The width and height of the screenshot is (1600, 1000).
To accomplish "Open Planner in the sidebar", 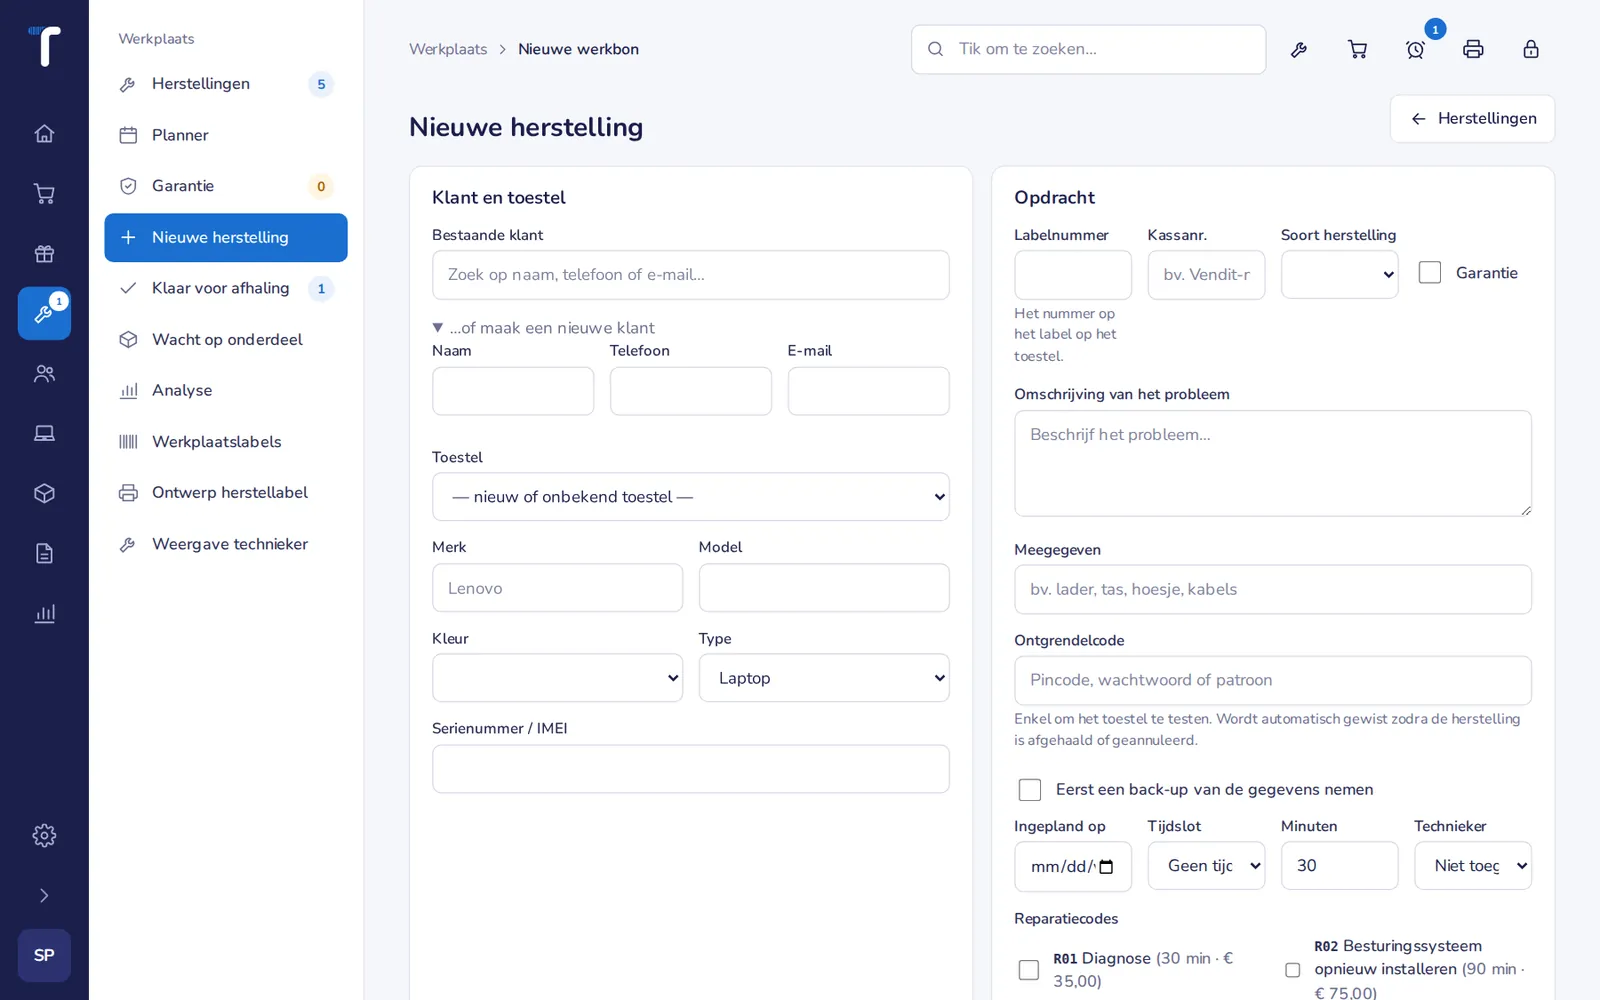I will 226,135.
